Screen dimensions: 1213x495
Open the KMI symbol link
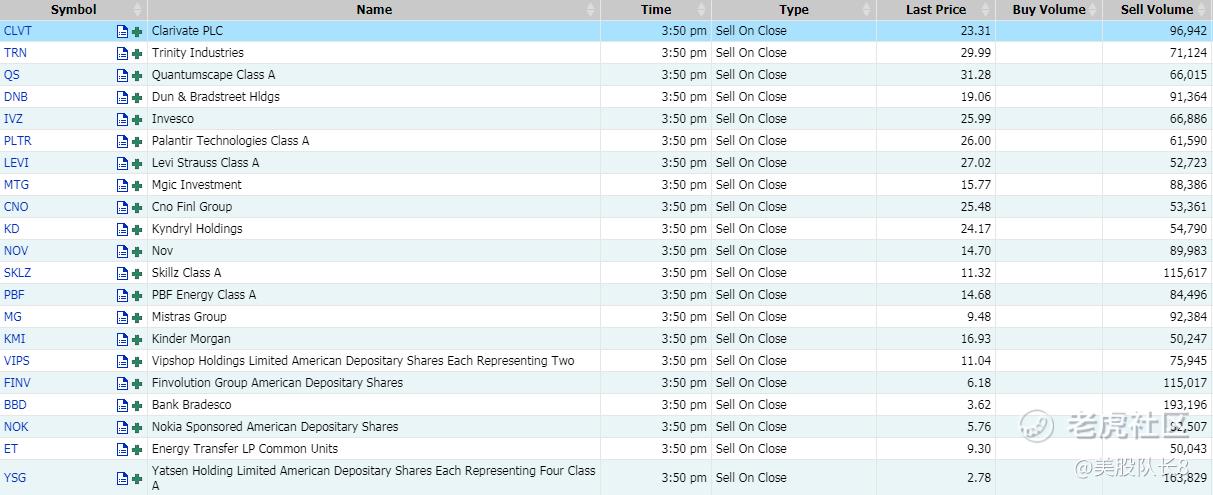(15, 339)
